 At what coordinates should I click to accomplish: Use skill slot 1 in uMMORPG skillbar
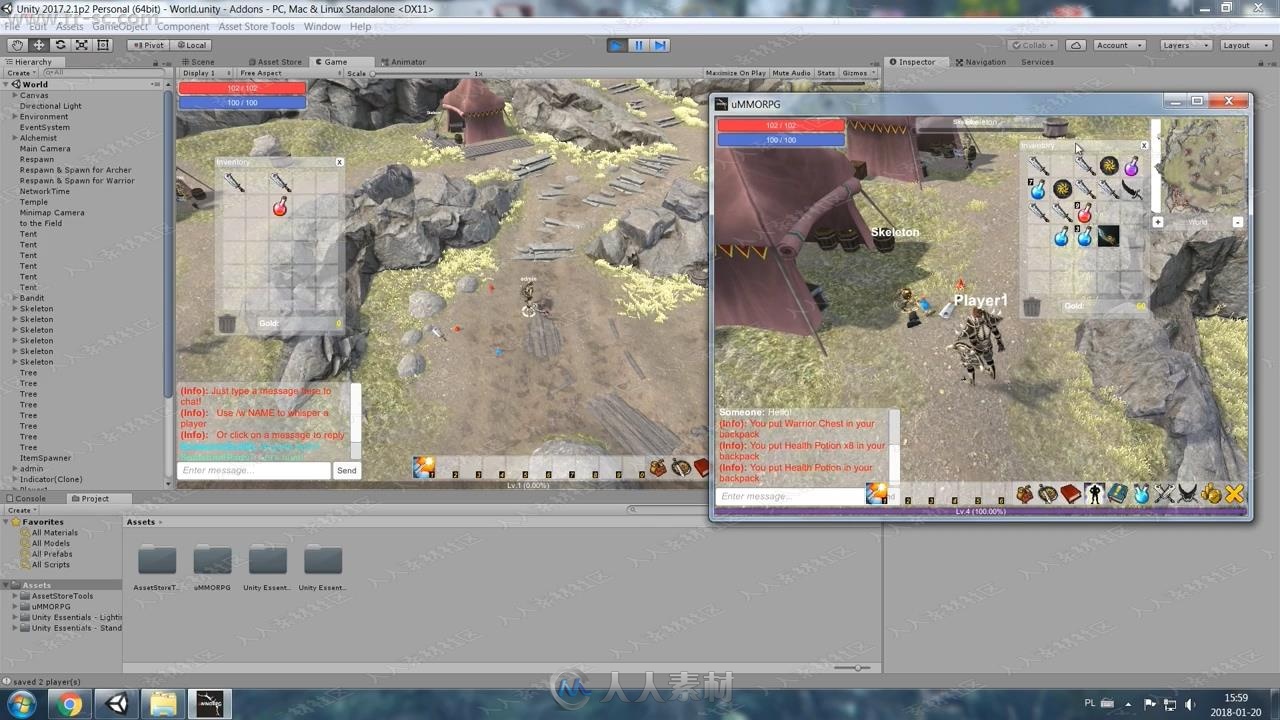877,493
